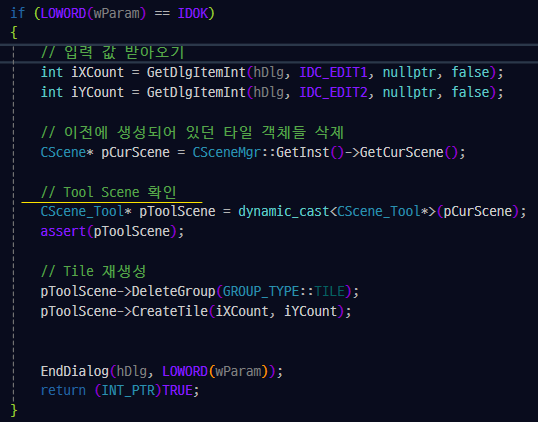Click the '// Tool Scene 확인' comment
The width and height of the screenshot is (538, 422).
tap(109, 192)
